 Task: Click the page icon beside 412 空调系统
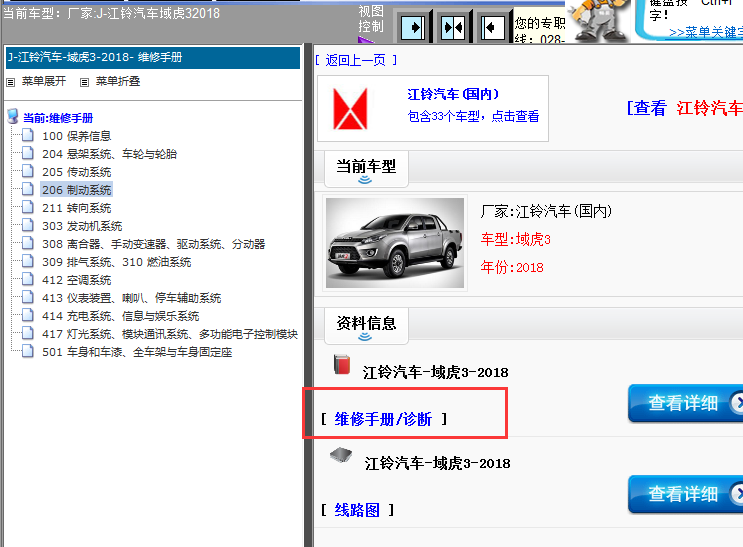click(28, 280)
